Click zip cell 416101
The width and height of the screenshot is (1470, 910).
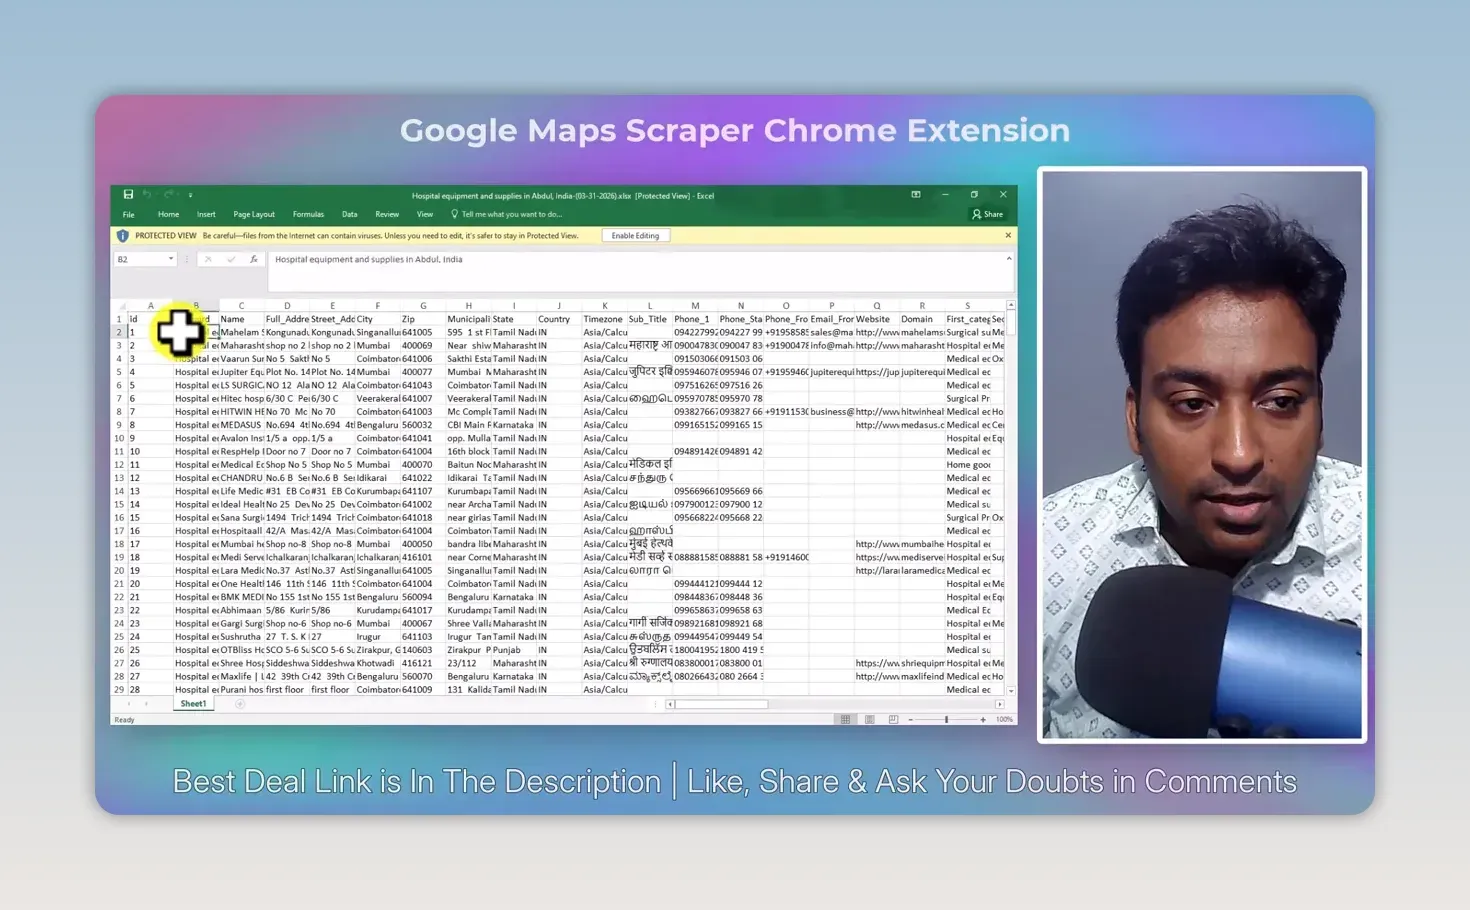[423, 557]
